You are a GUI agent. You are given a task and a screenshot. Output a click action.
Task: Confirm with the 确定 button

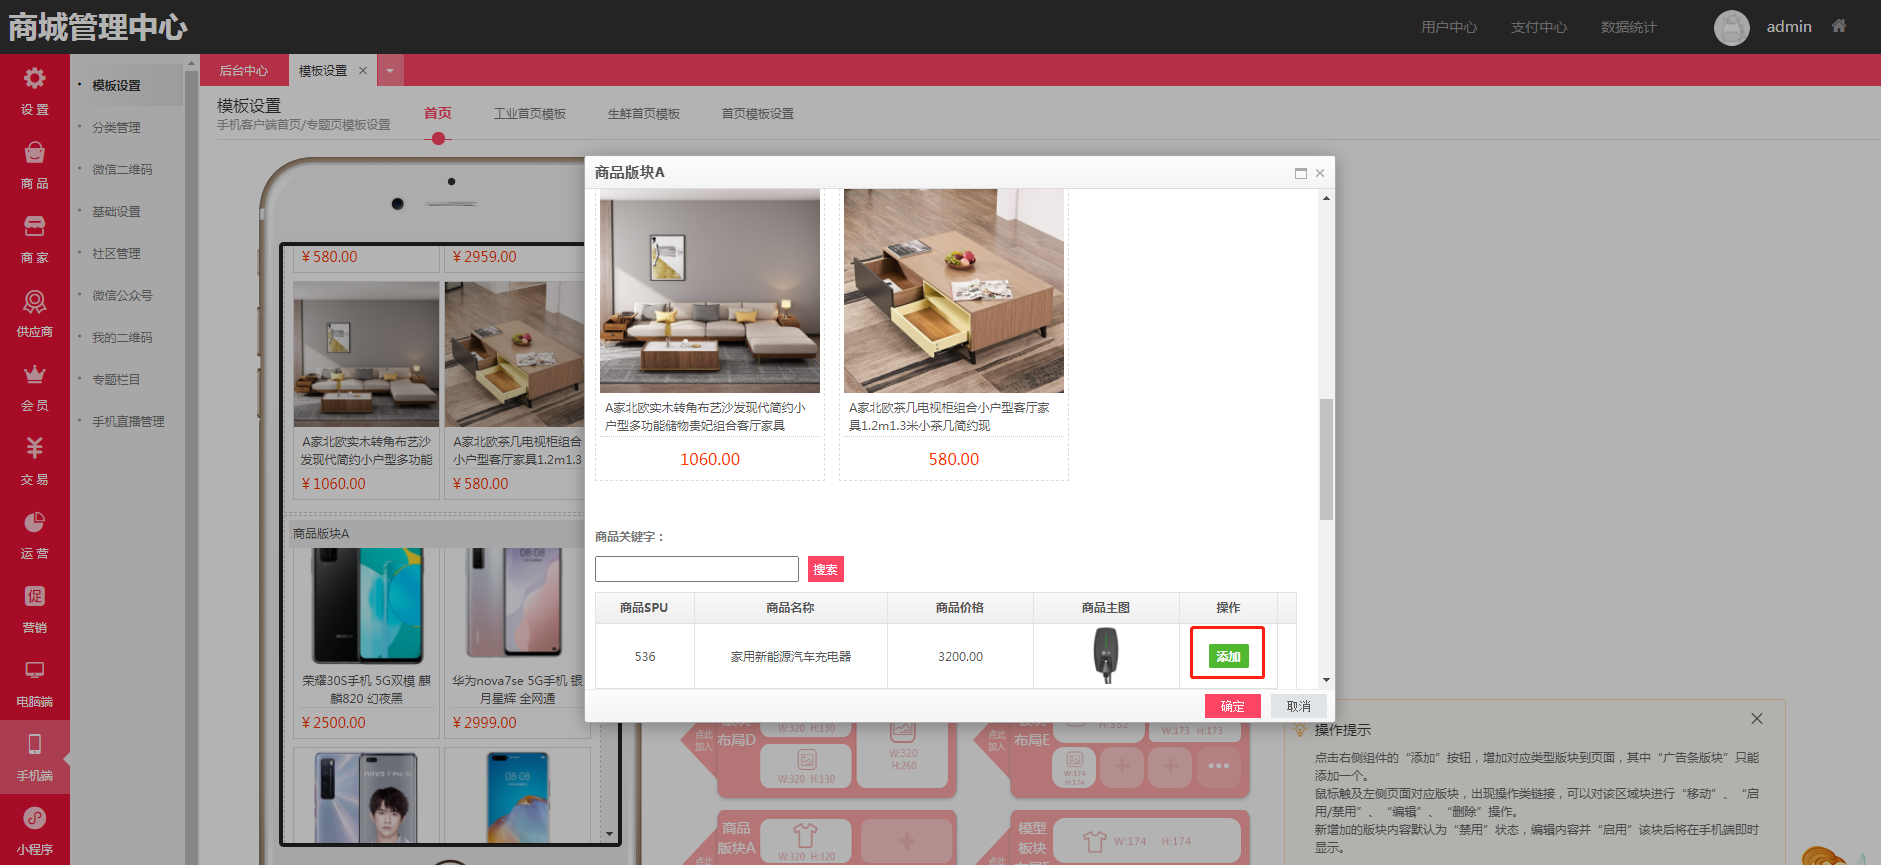click(x=1233, y=706)
